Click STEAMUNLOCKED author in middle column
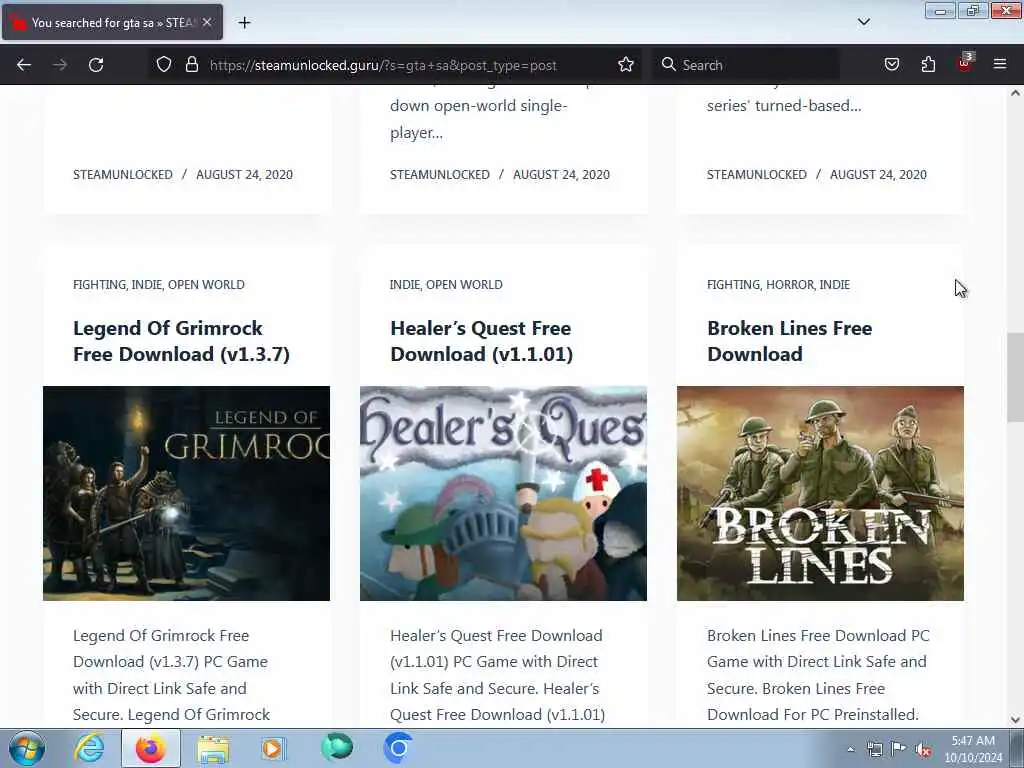The width and height of the screenshot is (1024, 768). tap(440, 174)
